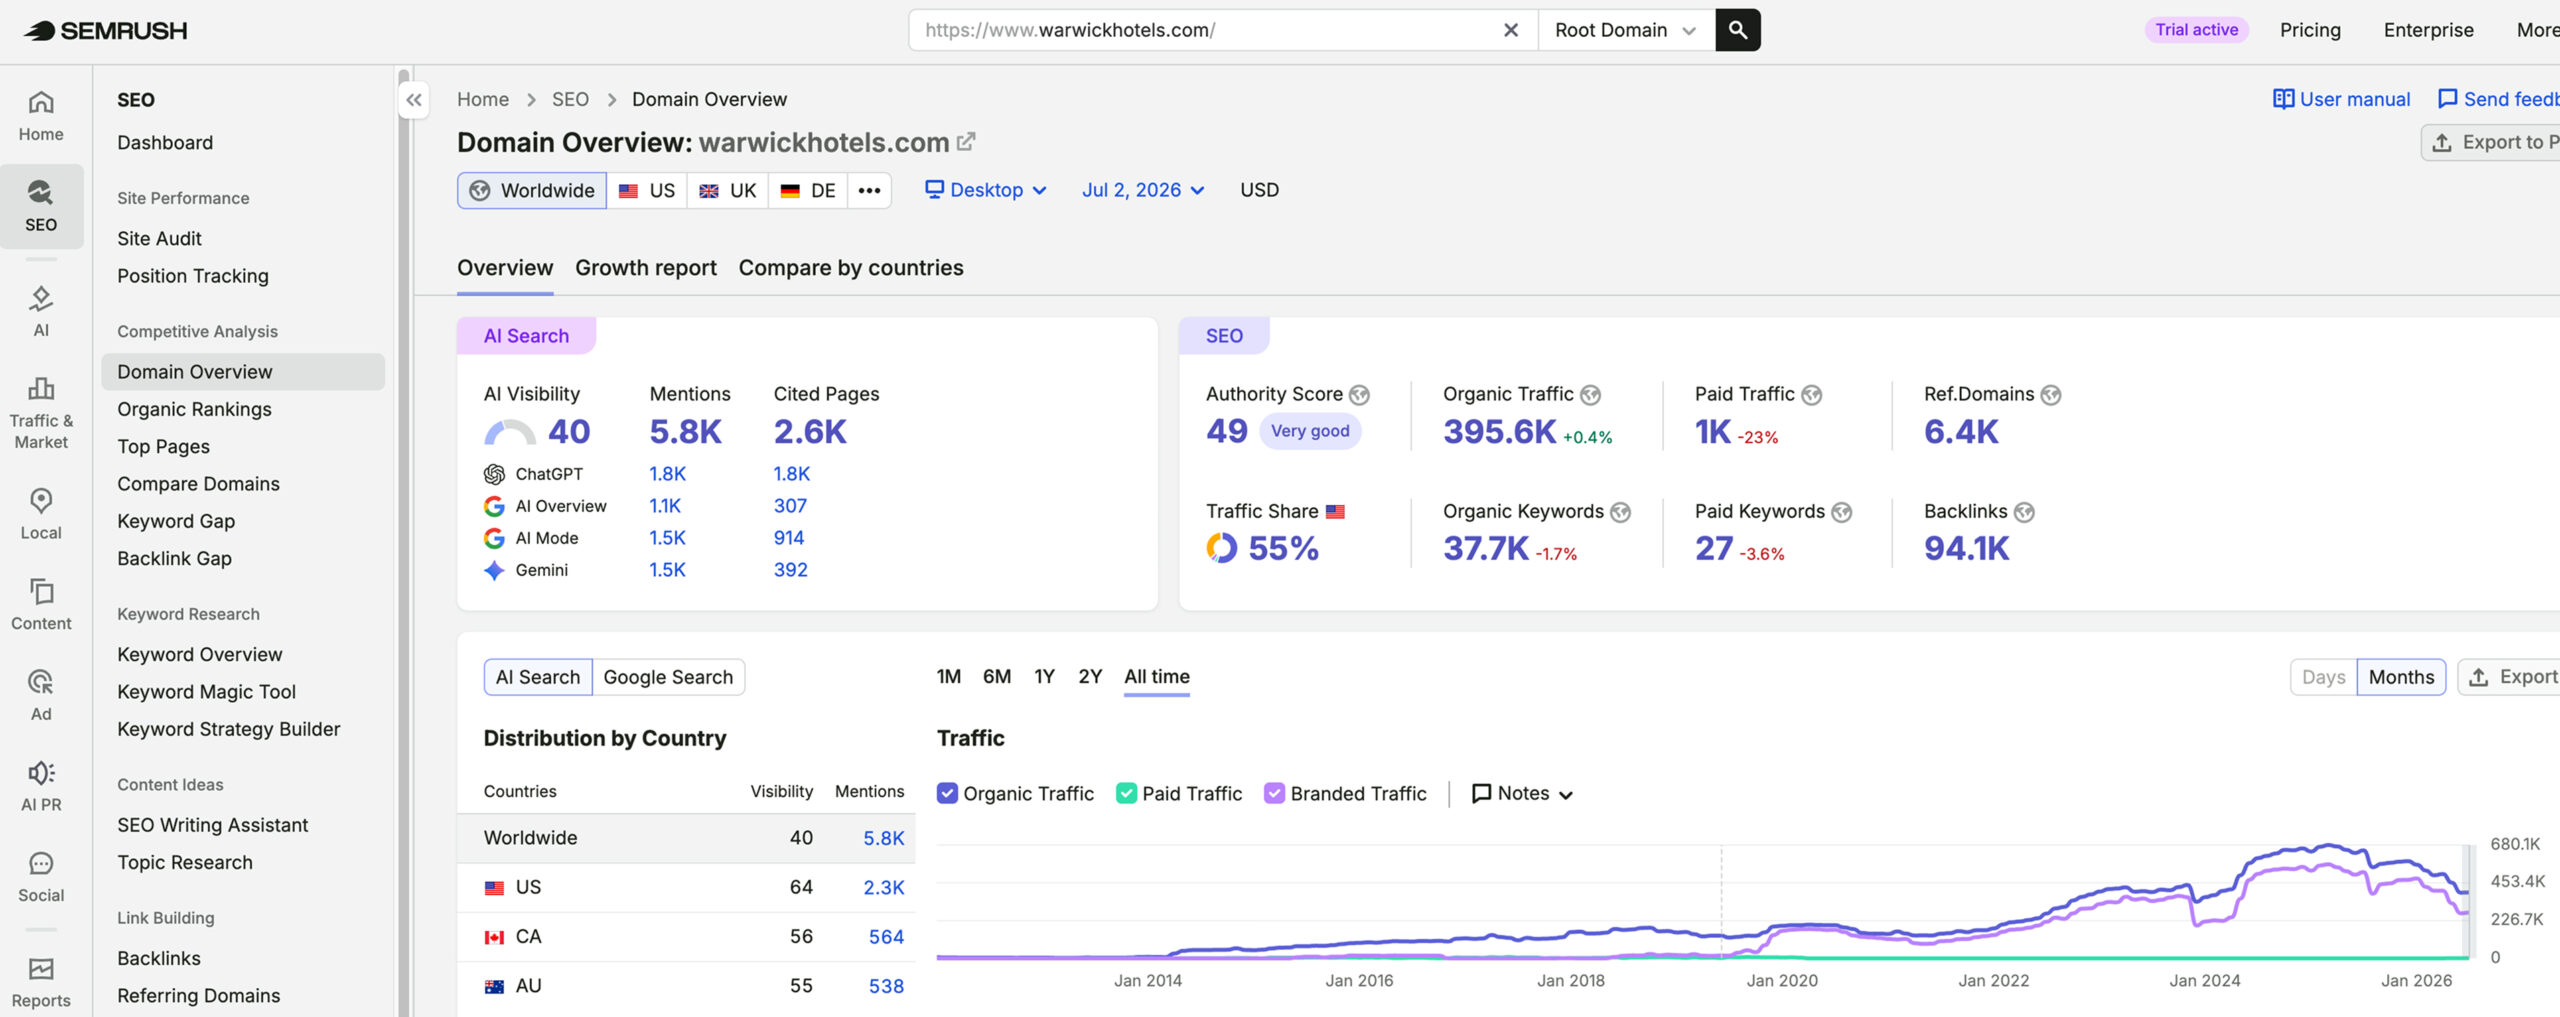Click the Enterprise link
2560x1017 pixels.
2428,30
